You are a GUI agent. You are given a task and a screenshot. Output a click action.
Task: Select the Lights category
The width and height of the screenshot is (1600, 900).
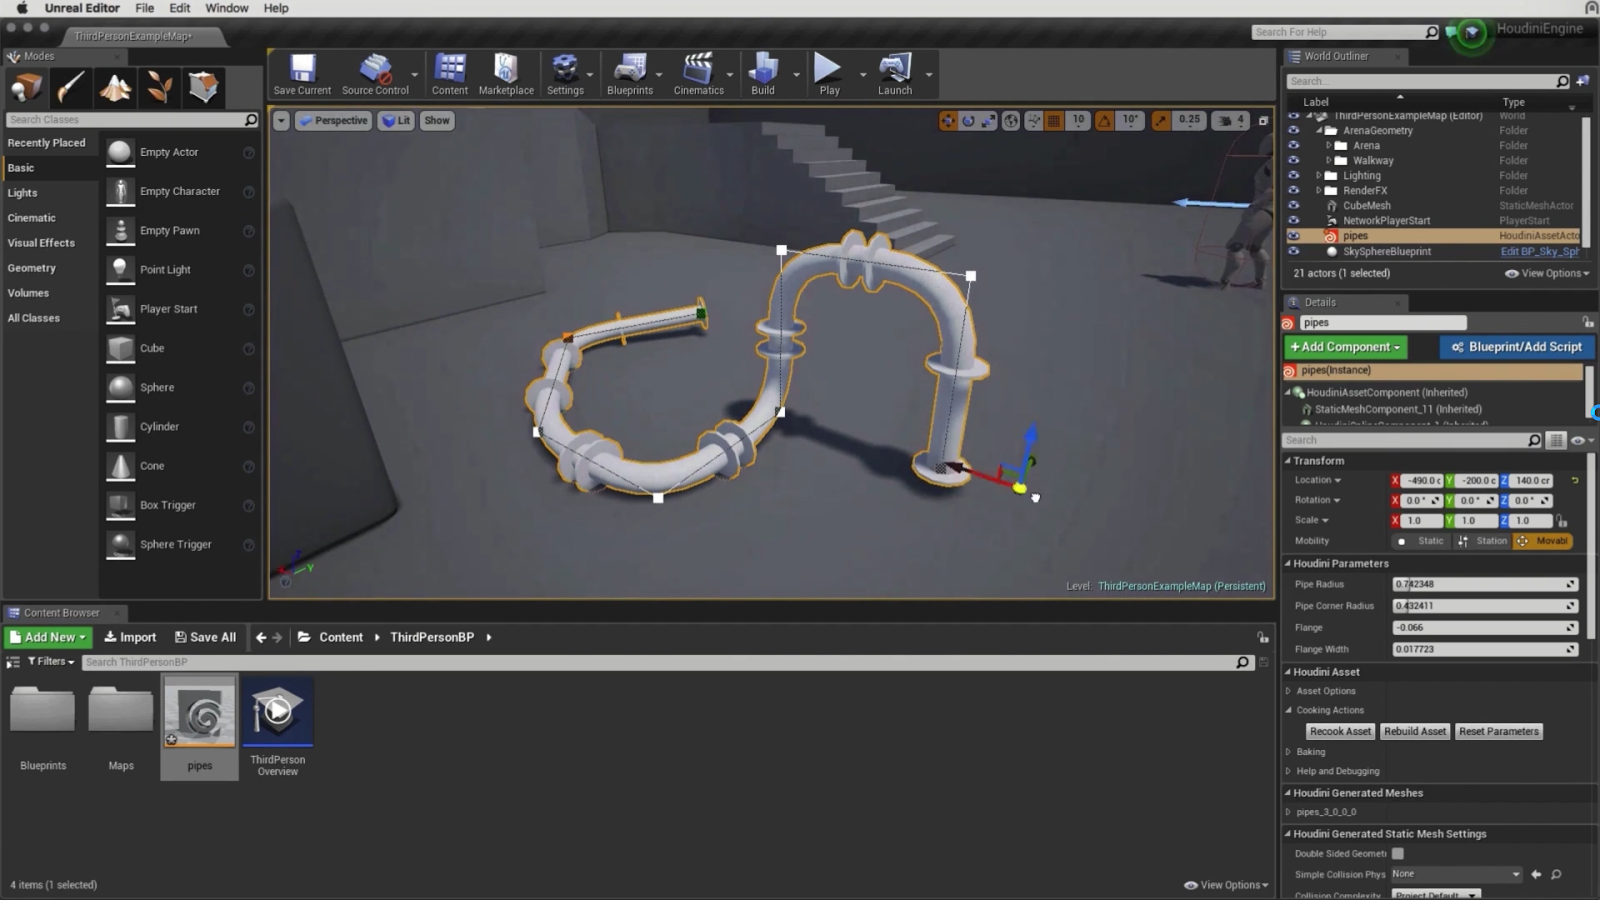23,193
